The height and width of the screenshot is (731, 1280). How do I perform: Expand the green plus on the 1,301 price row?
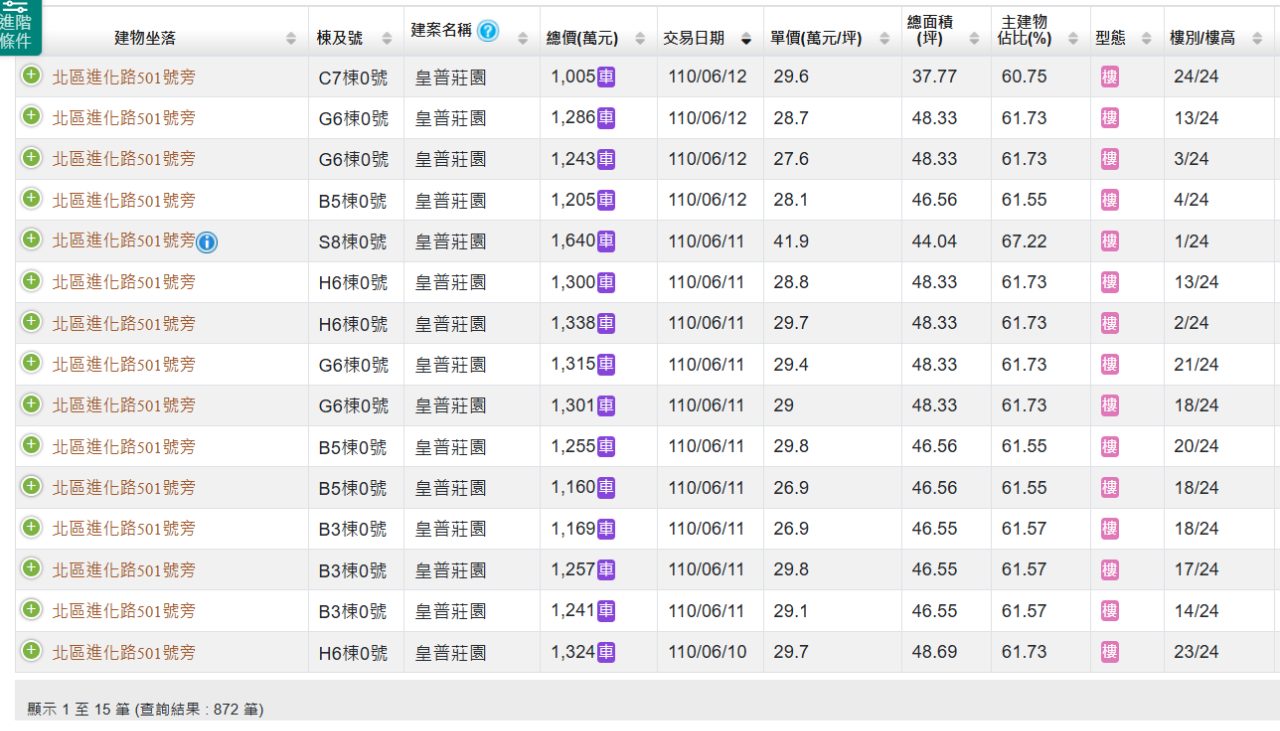point(31,403)
